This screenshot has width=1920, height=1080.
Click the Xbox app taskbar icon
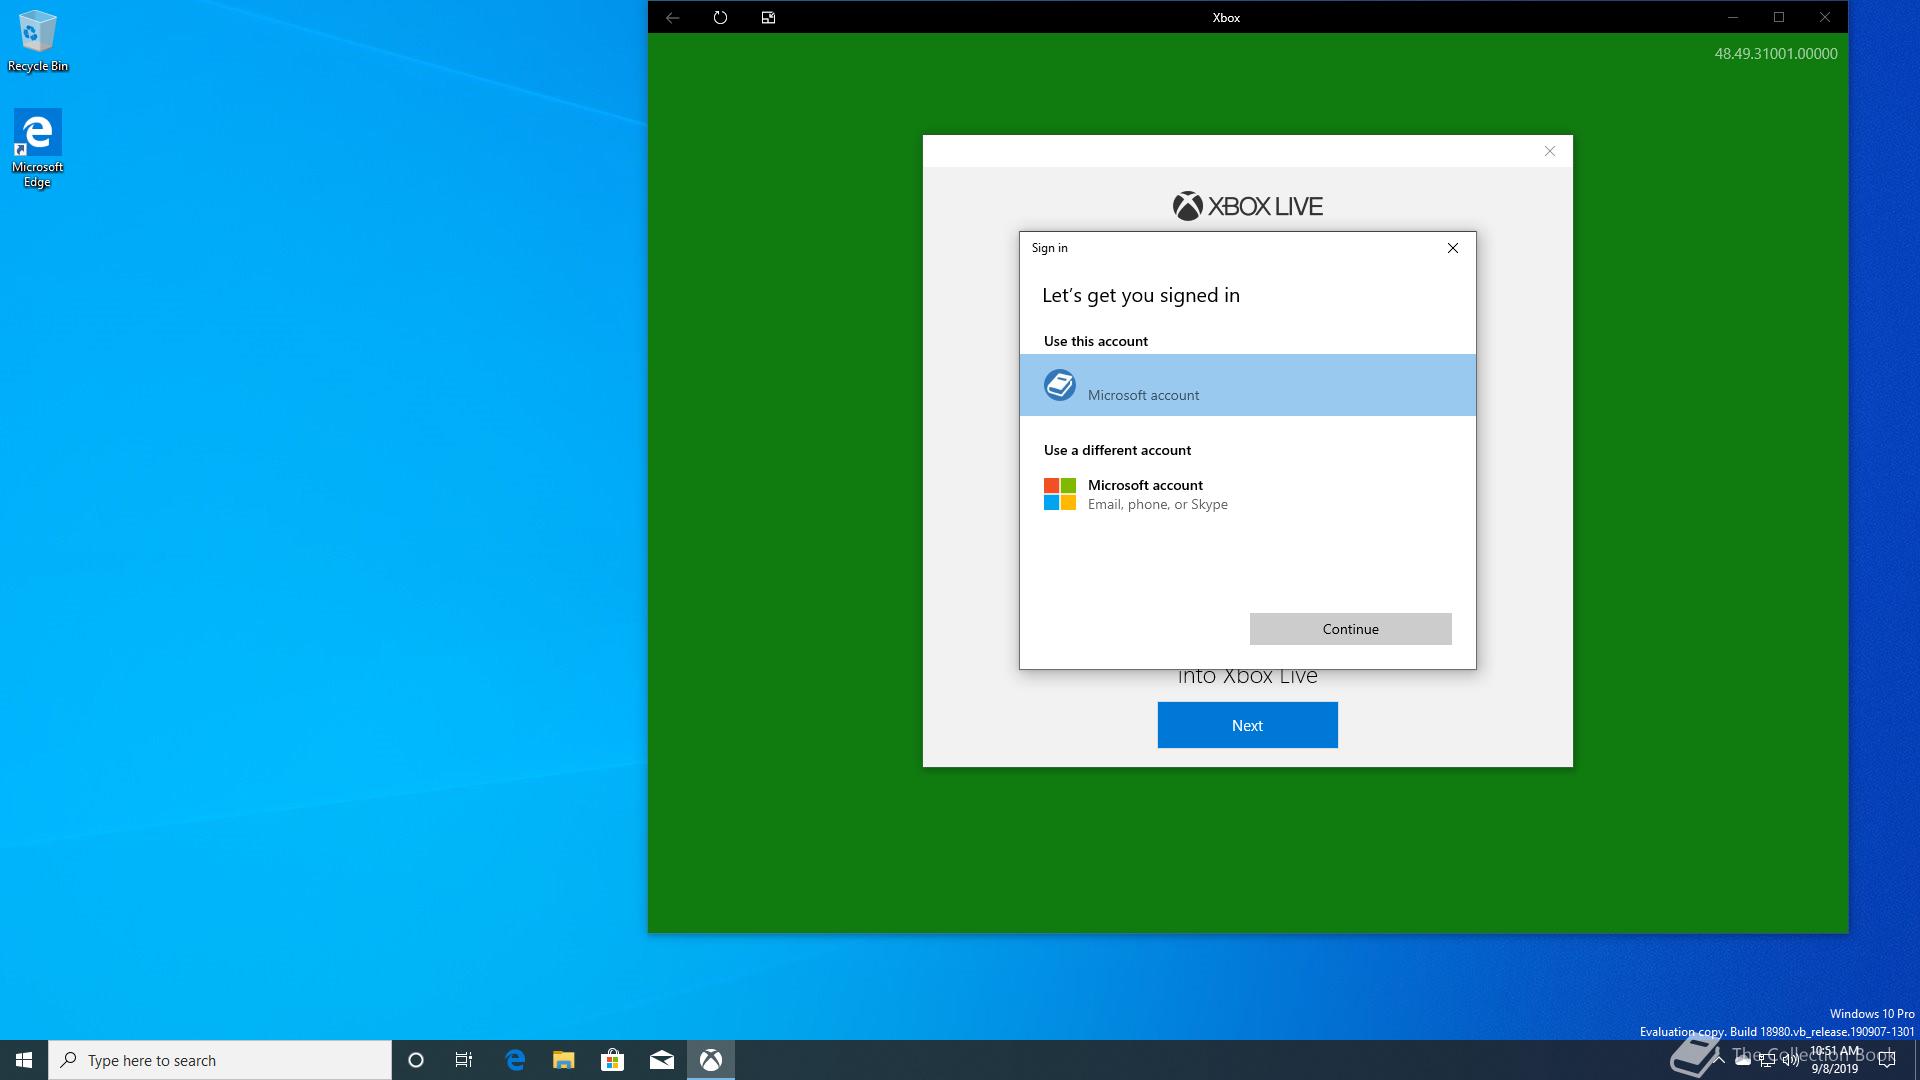711,1060
